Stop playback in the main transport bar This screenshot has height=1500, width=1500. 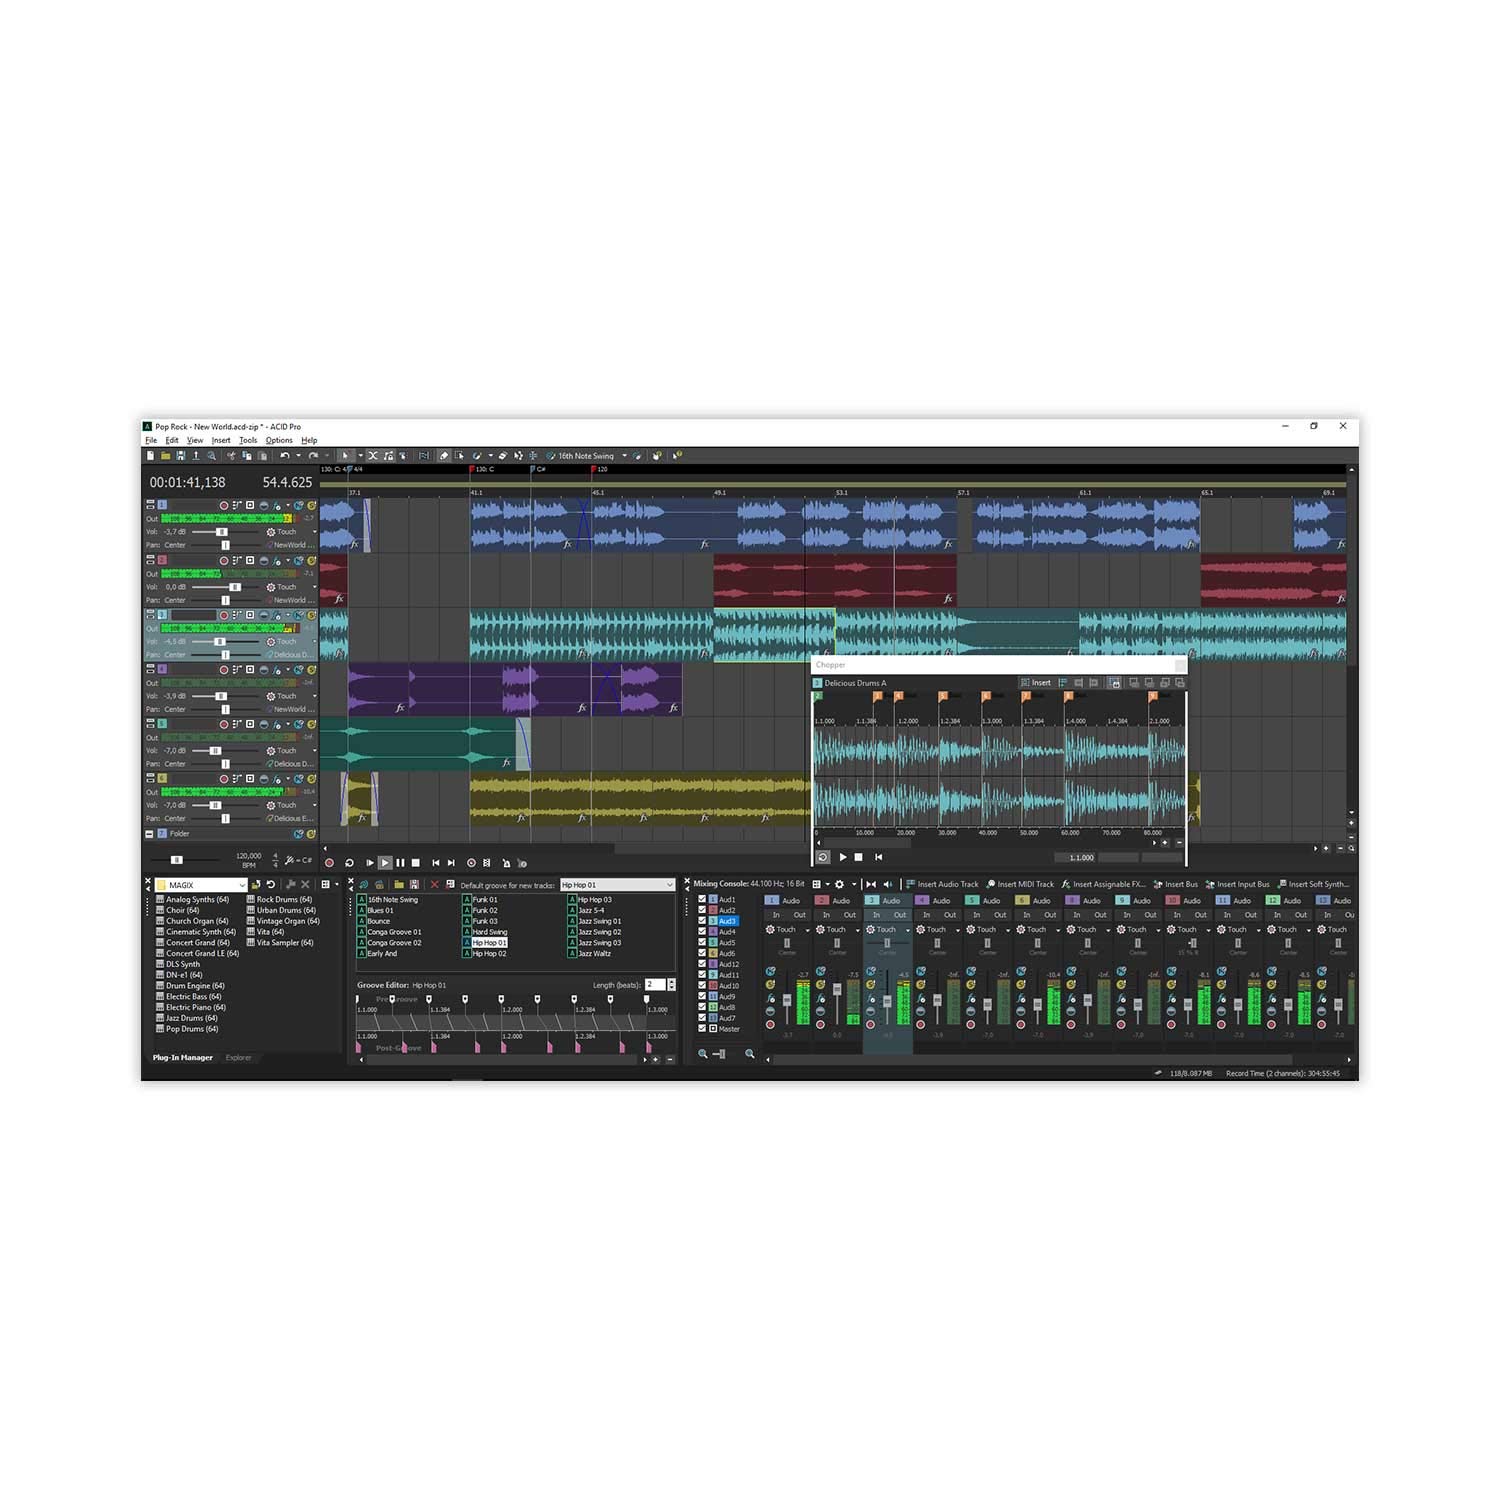(415, 863)
